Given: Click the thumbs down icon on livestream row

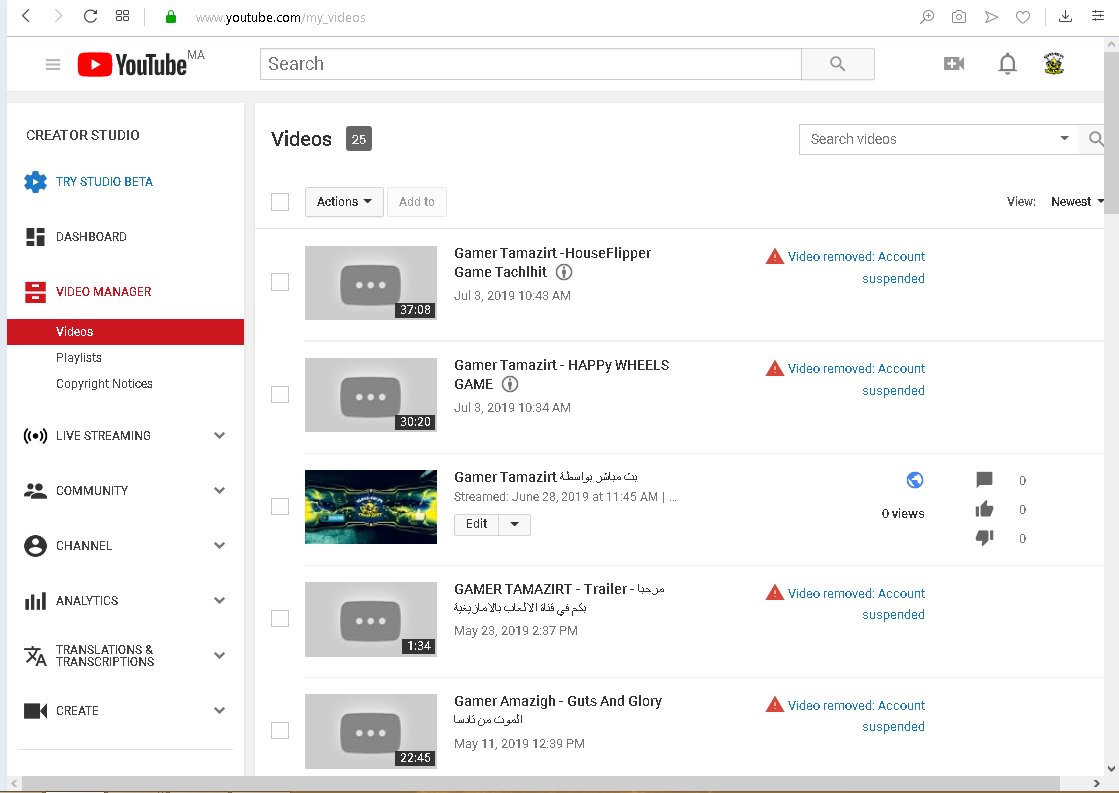Looking at the screenshot, I should tap(984, 537).
